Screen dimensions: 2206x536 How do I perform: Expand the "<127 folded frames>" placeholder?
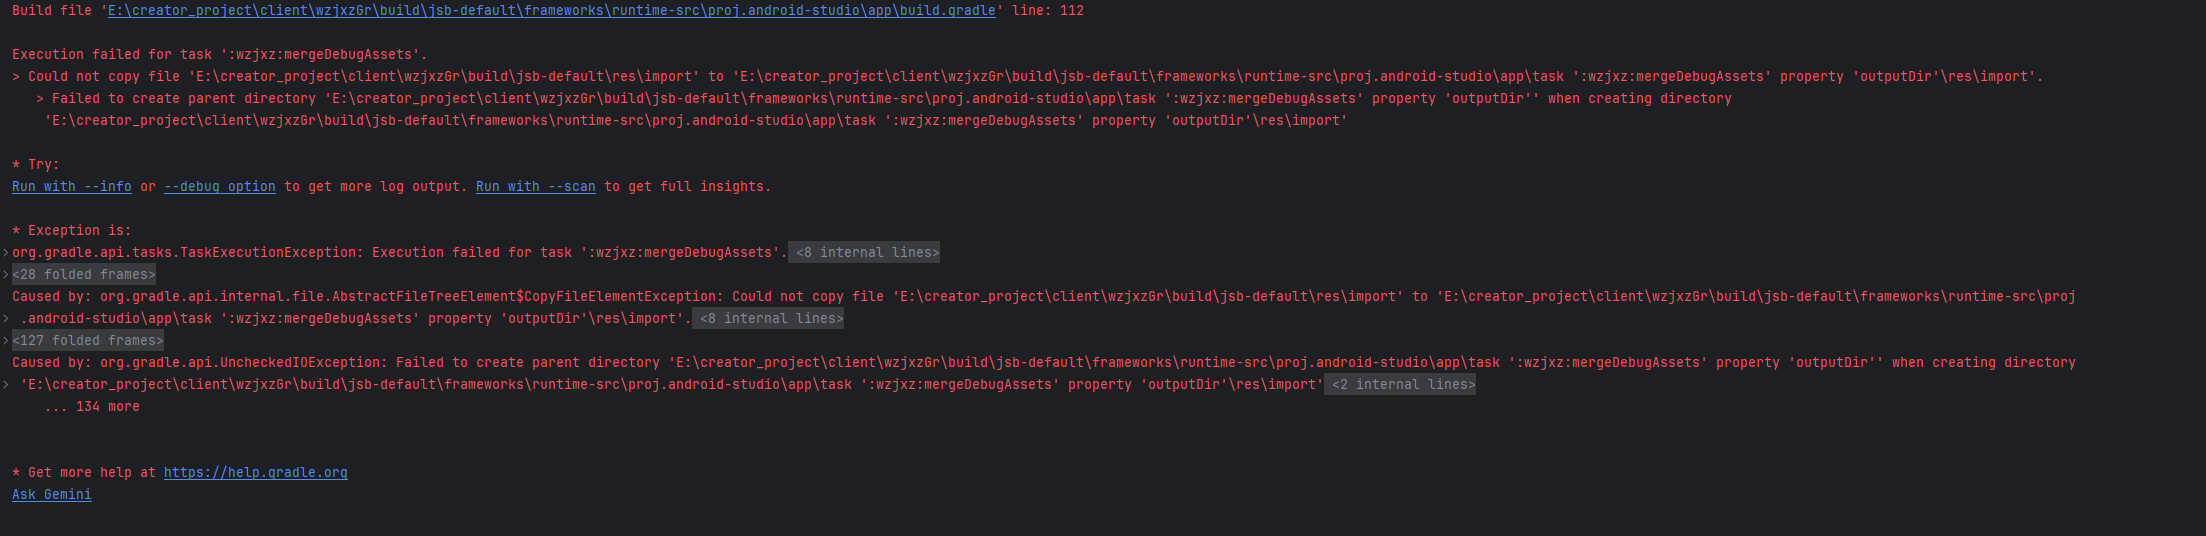88,341
